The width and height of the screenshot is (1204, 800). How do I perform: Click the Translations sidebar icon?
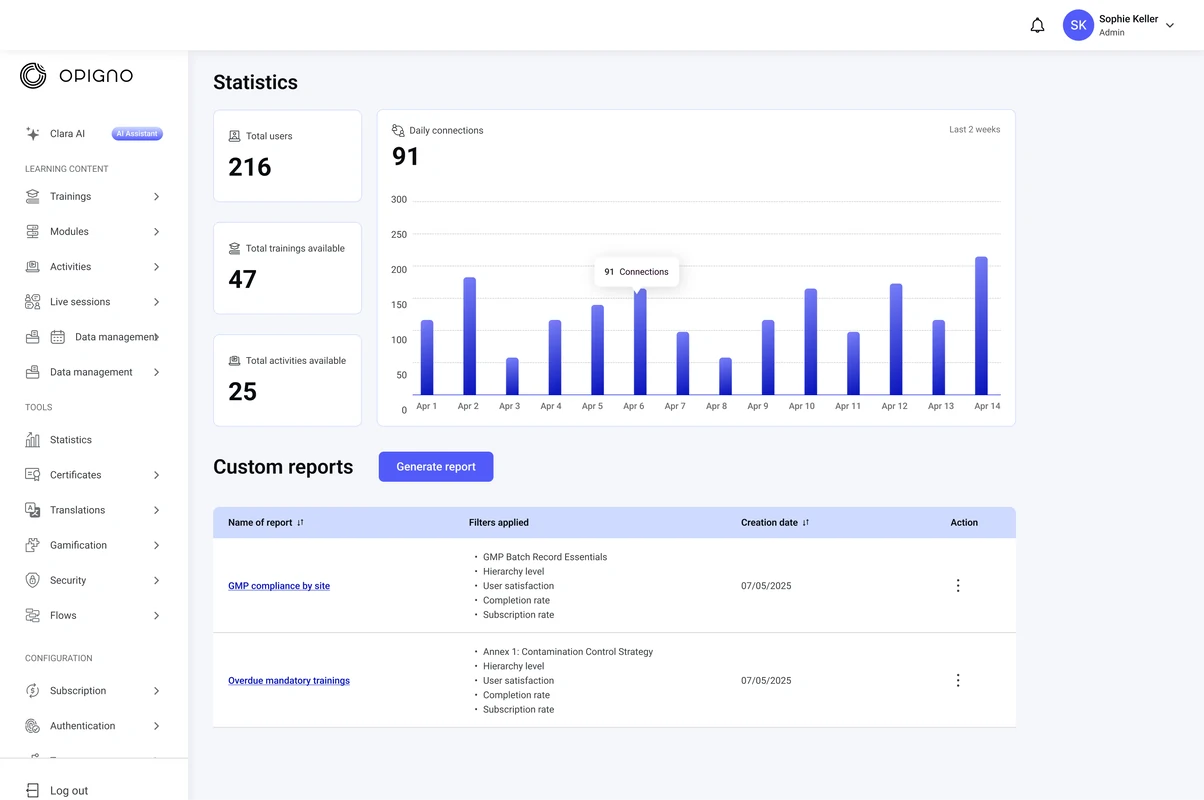pyautogui.click(x=33, y=510)
